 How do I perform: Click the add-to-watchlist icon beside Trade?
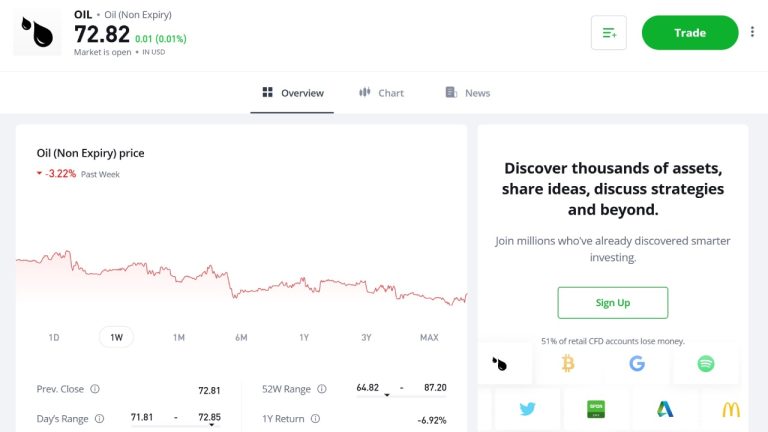pyautogui.click(x=609, y=33)
